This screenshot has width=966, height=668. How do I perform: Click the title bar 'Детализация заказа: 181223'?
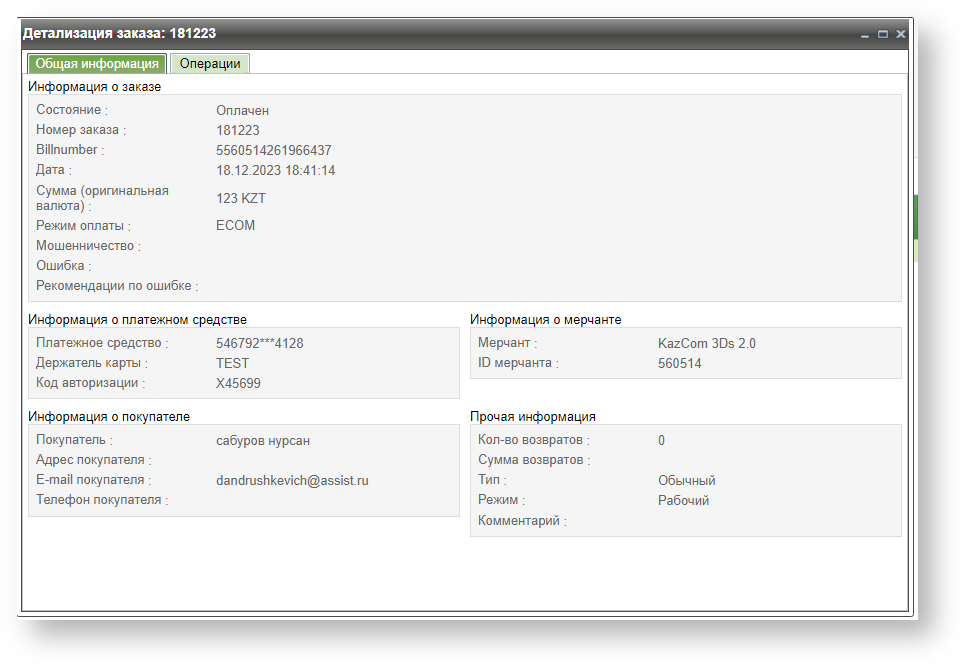click(120, 34)
